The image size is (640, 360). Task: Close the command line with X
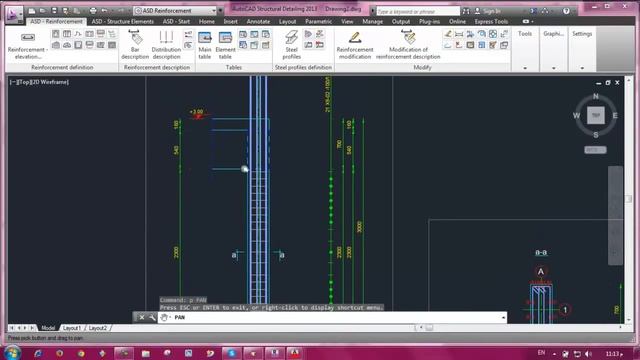141,317
